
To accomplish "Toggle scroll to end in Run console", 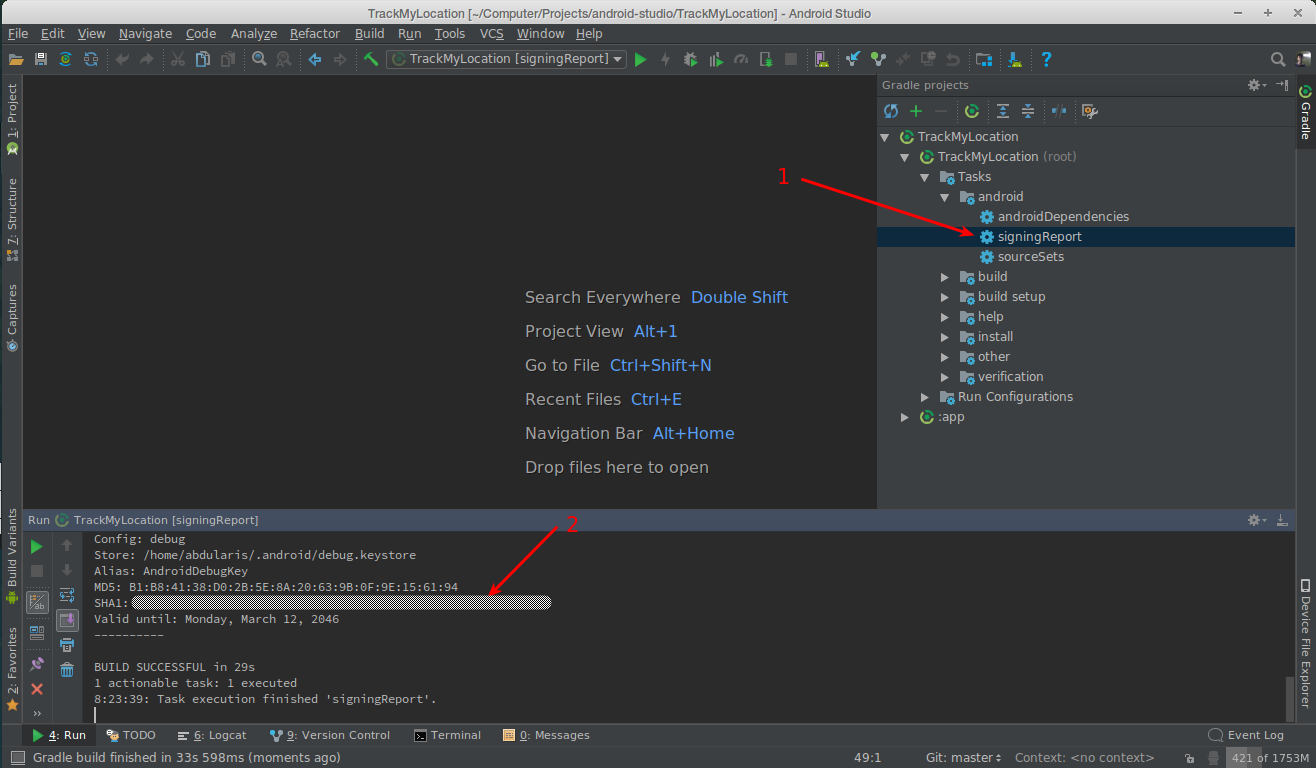I will pos(67,620).
